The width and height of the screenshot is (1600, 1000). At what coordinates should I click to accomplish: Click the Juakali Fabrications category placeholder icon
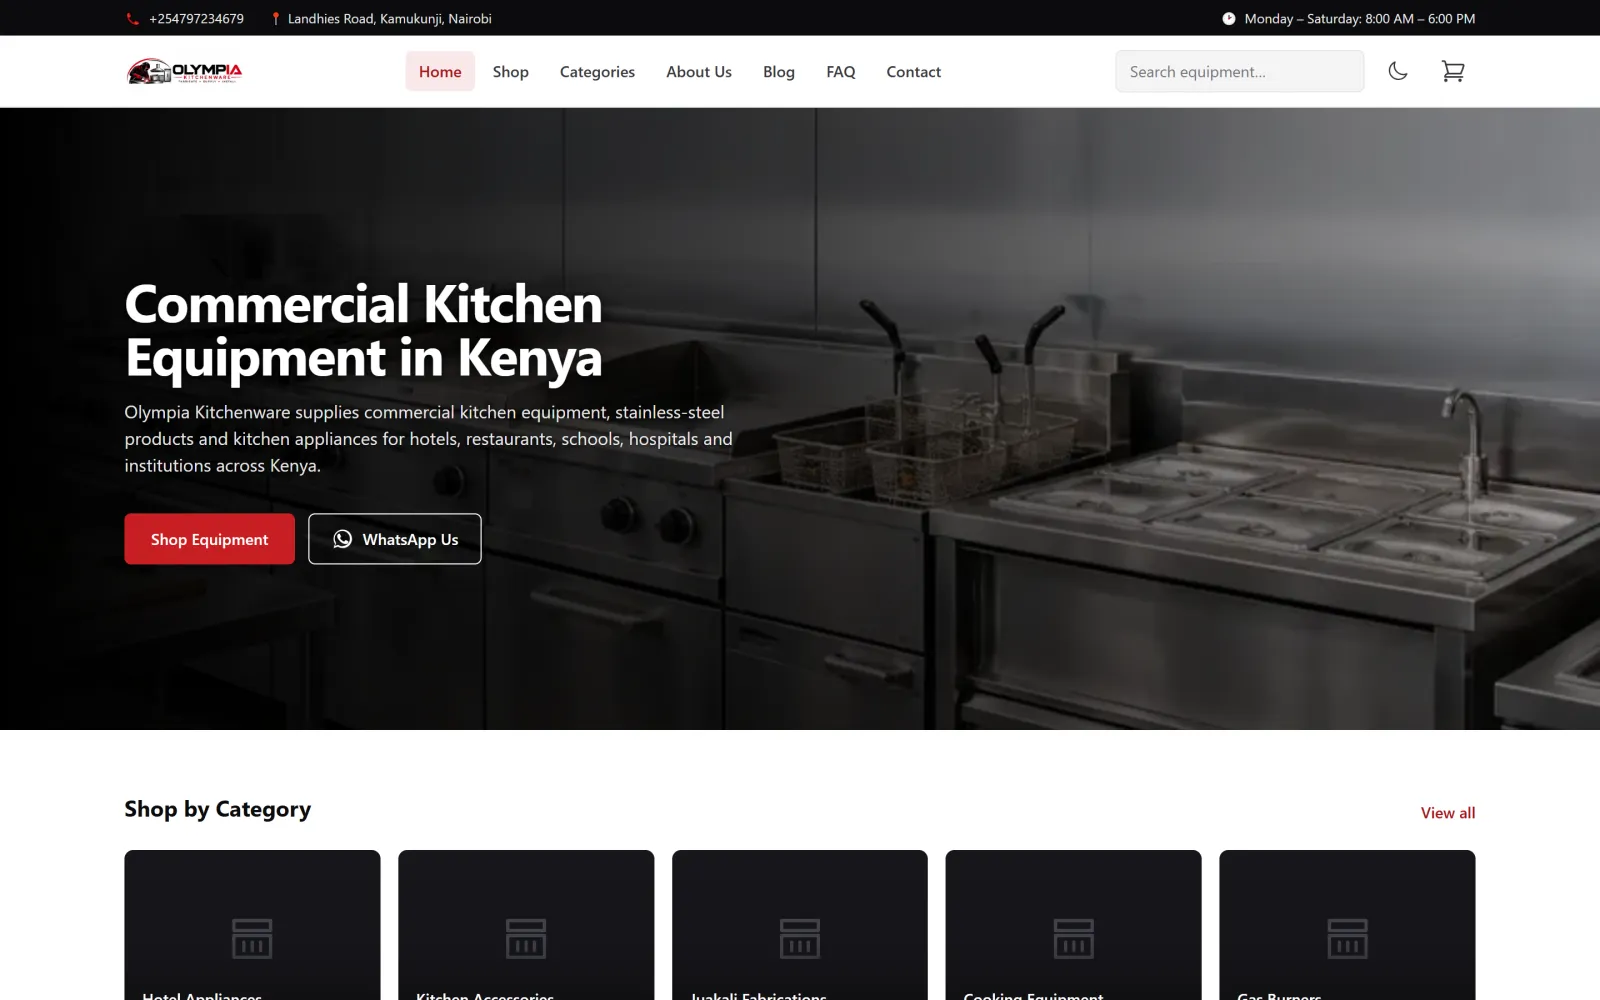click(x=800, y=938)
